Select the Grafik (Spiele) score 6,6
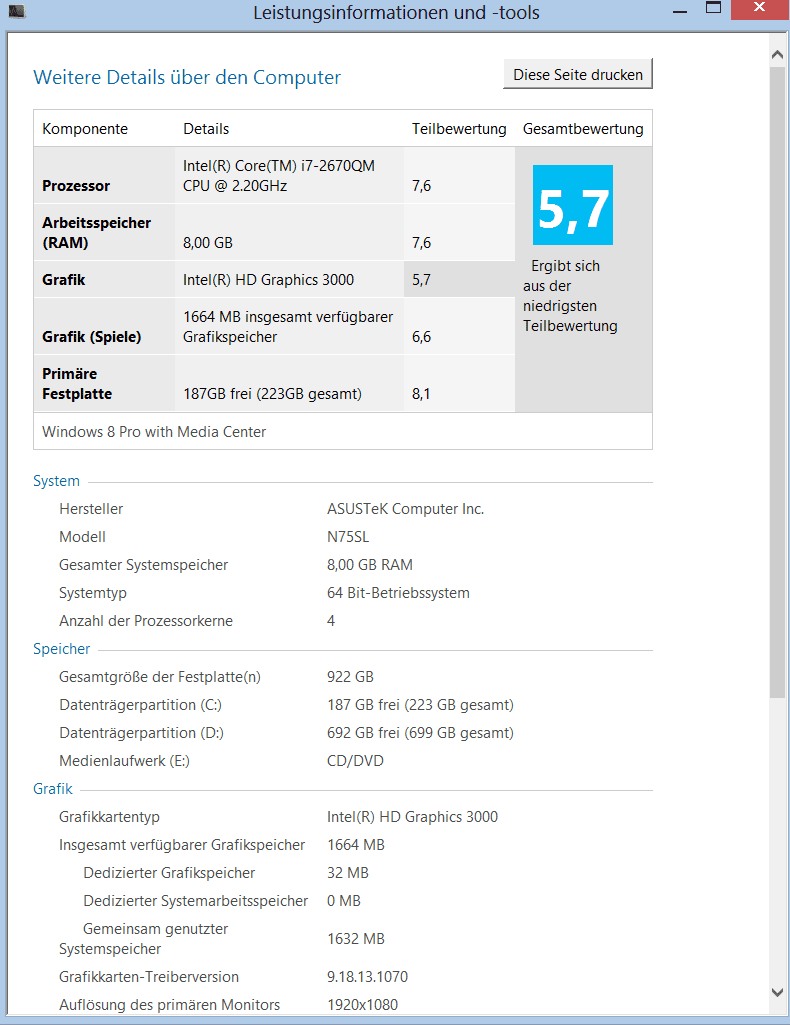This screenshot has width=790, height=1025. (421, 337)
